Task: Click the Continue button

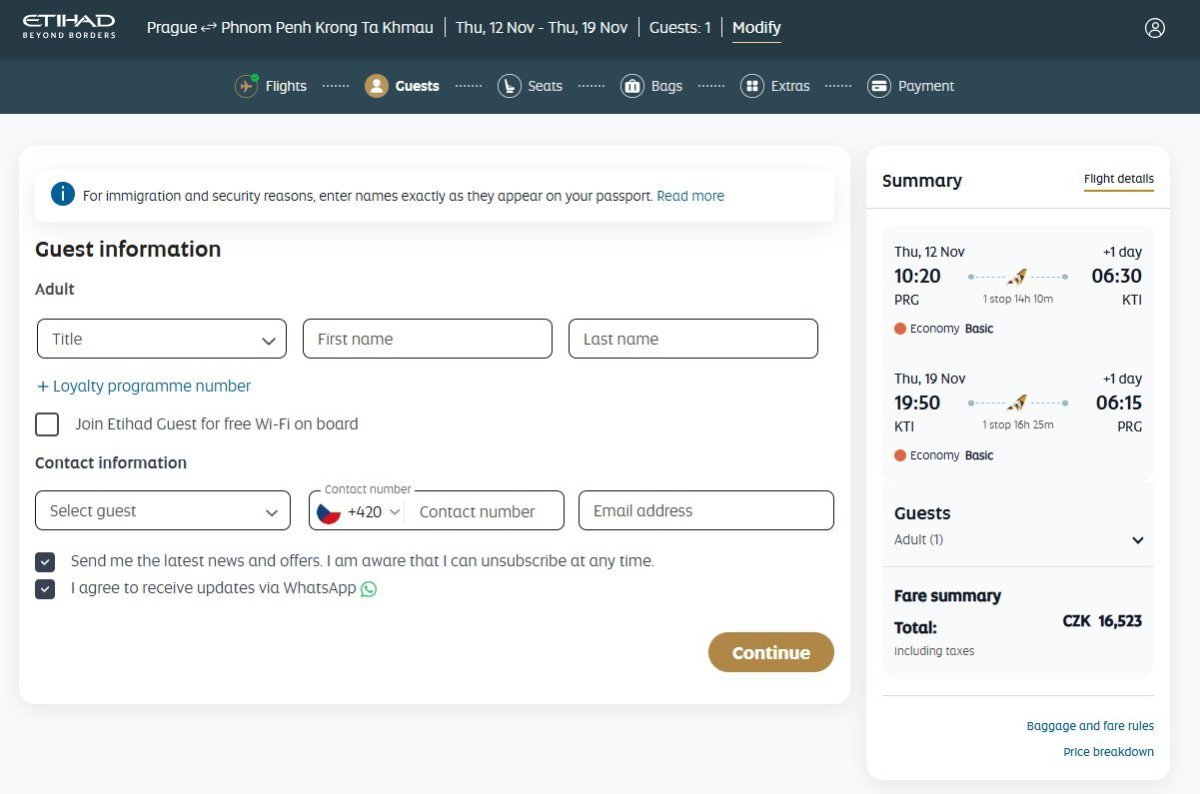Action: pos(771,652)
